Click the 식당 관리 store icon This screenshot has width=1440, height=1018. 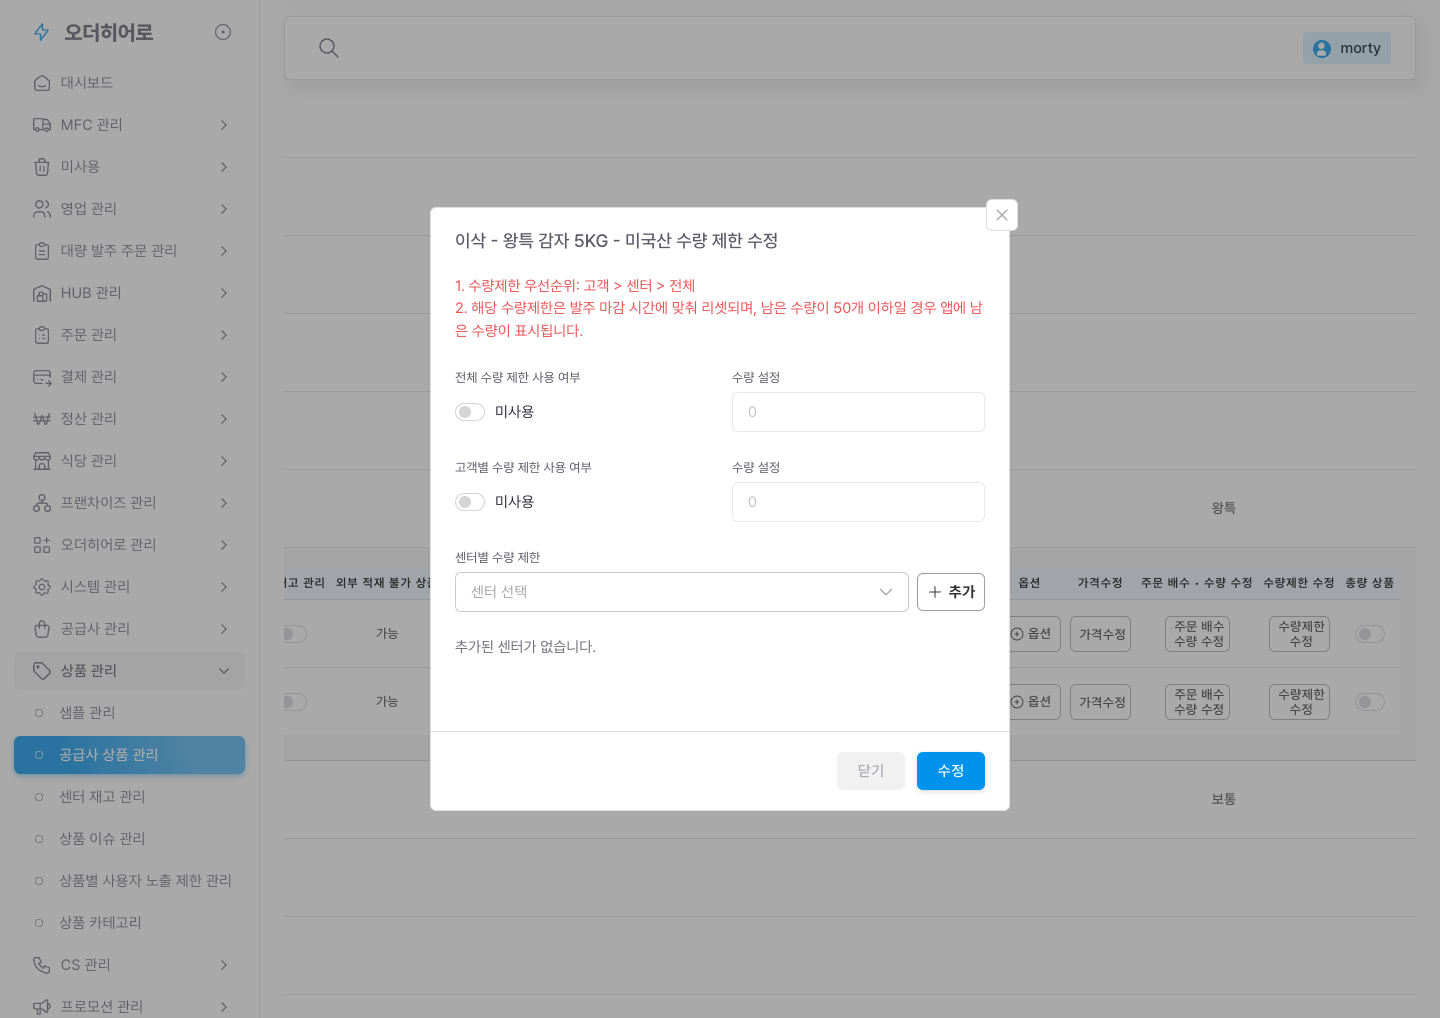point(42,461)
